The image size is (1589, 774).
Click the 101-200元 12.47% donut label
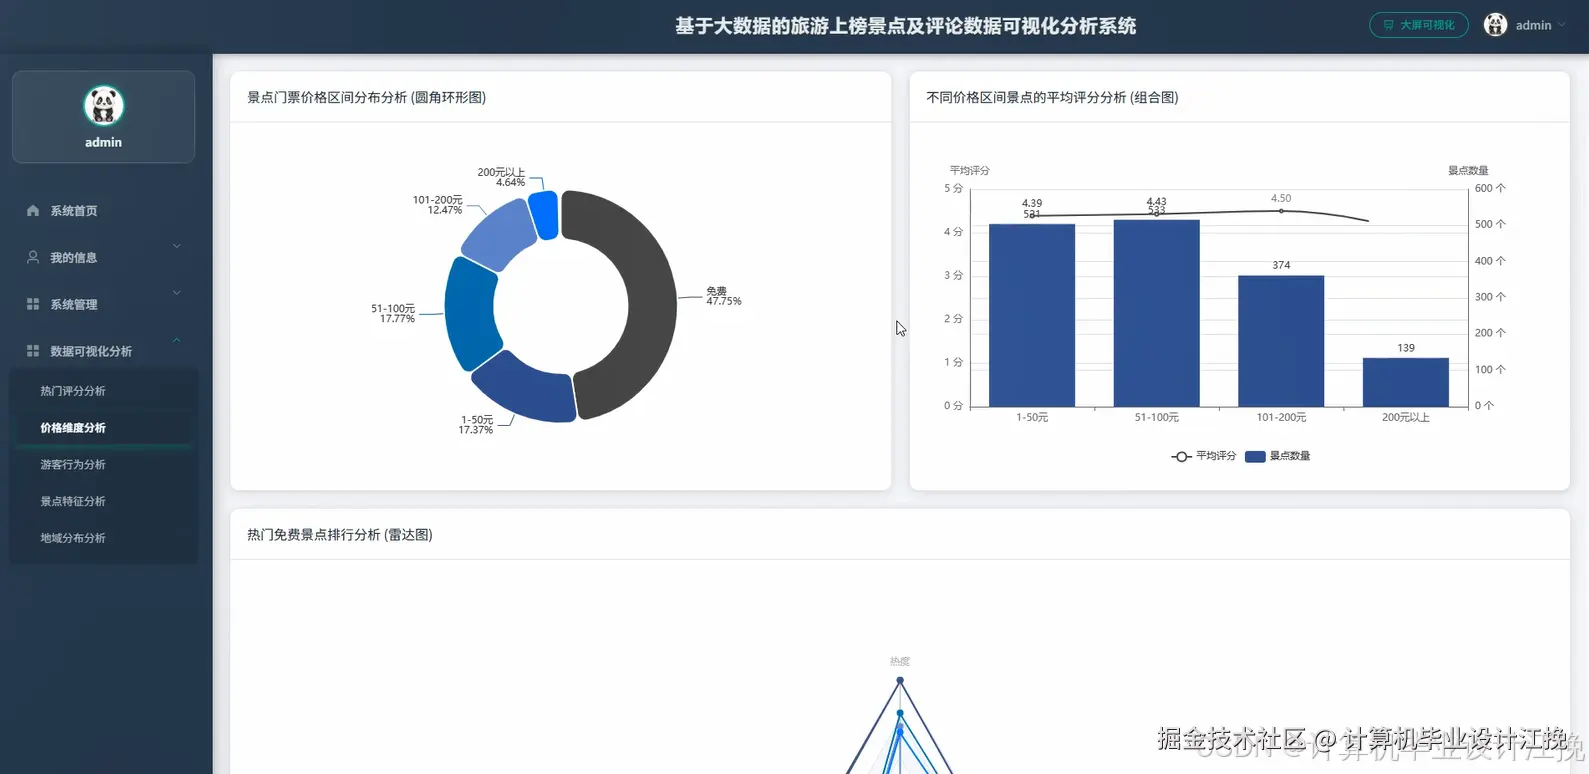pos(438,205)
